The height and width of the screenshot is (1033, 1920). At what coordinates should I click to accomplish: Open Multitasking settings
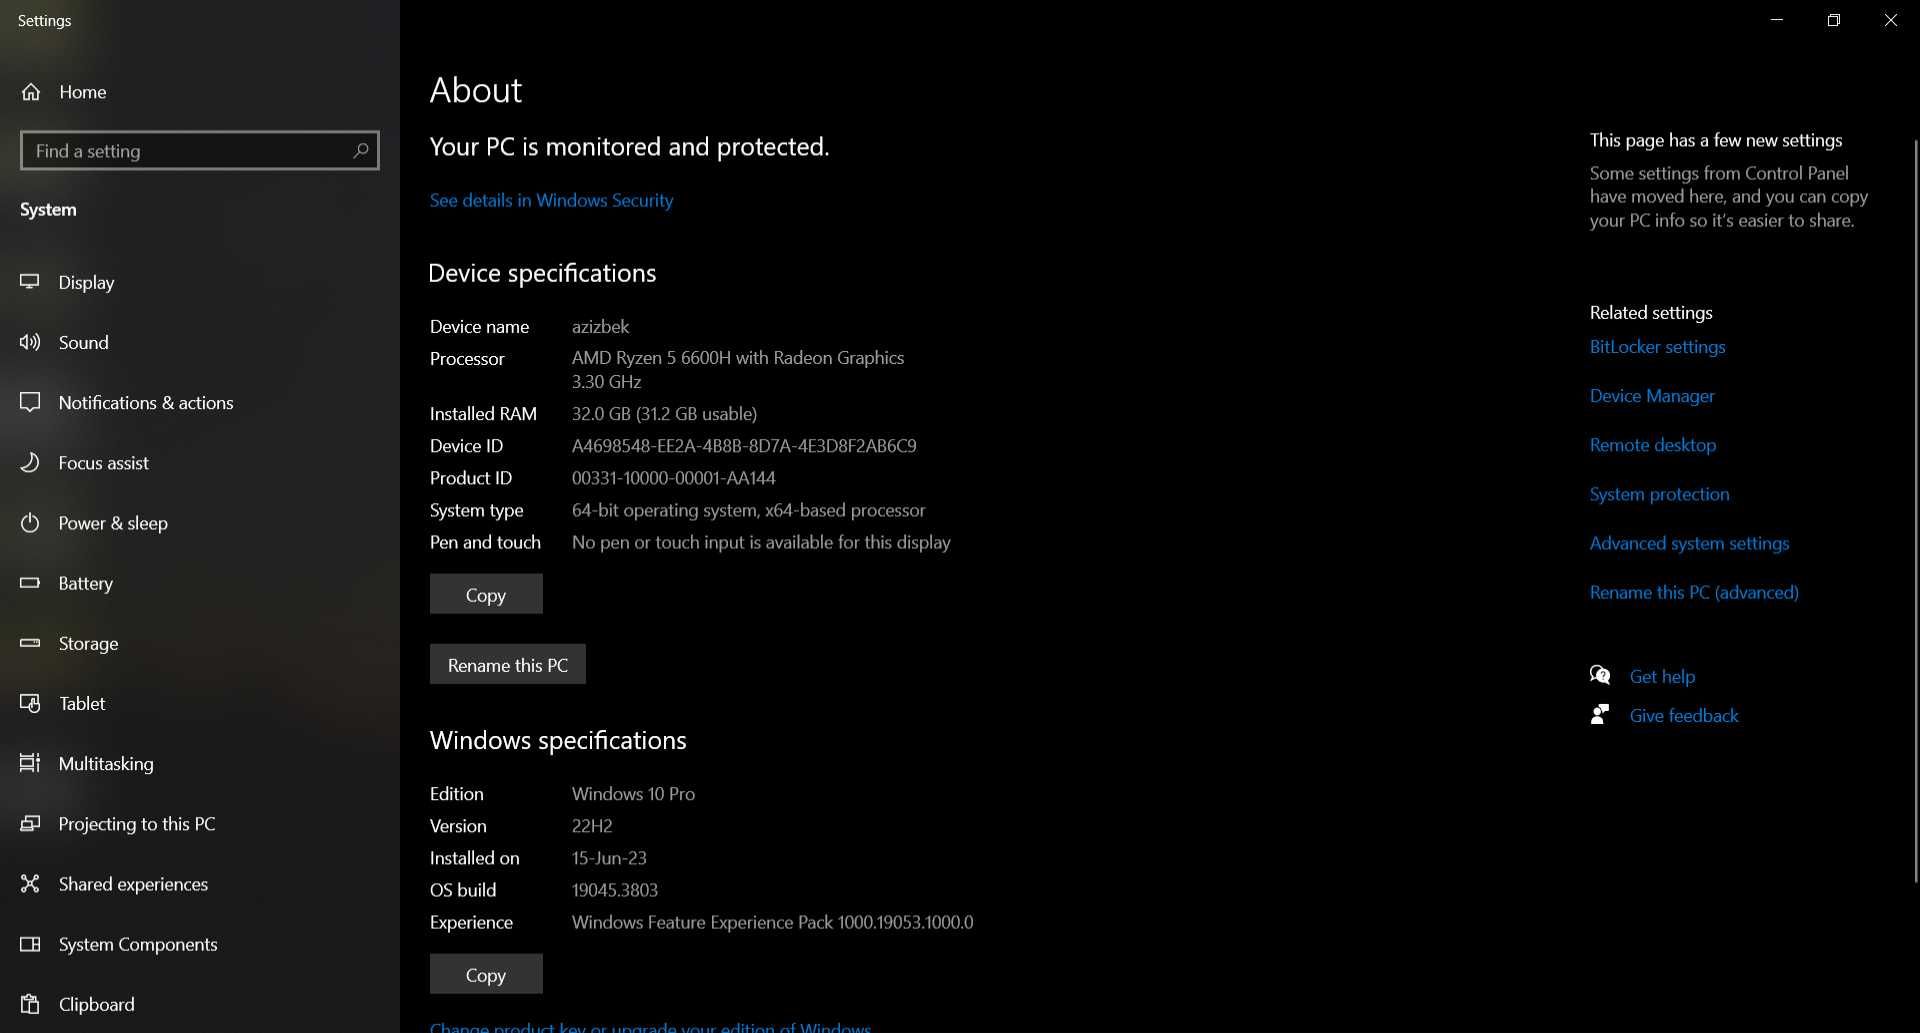pos(200,763)
